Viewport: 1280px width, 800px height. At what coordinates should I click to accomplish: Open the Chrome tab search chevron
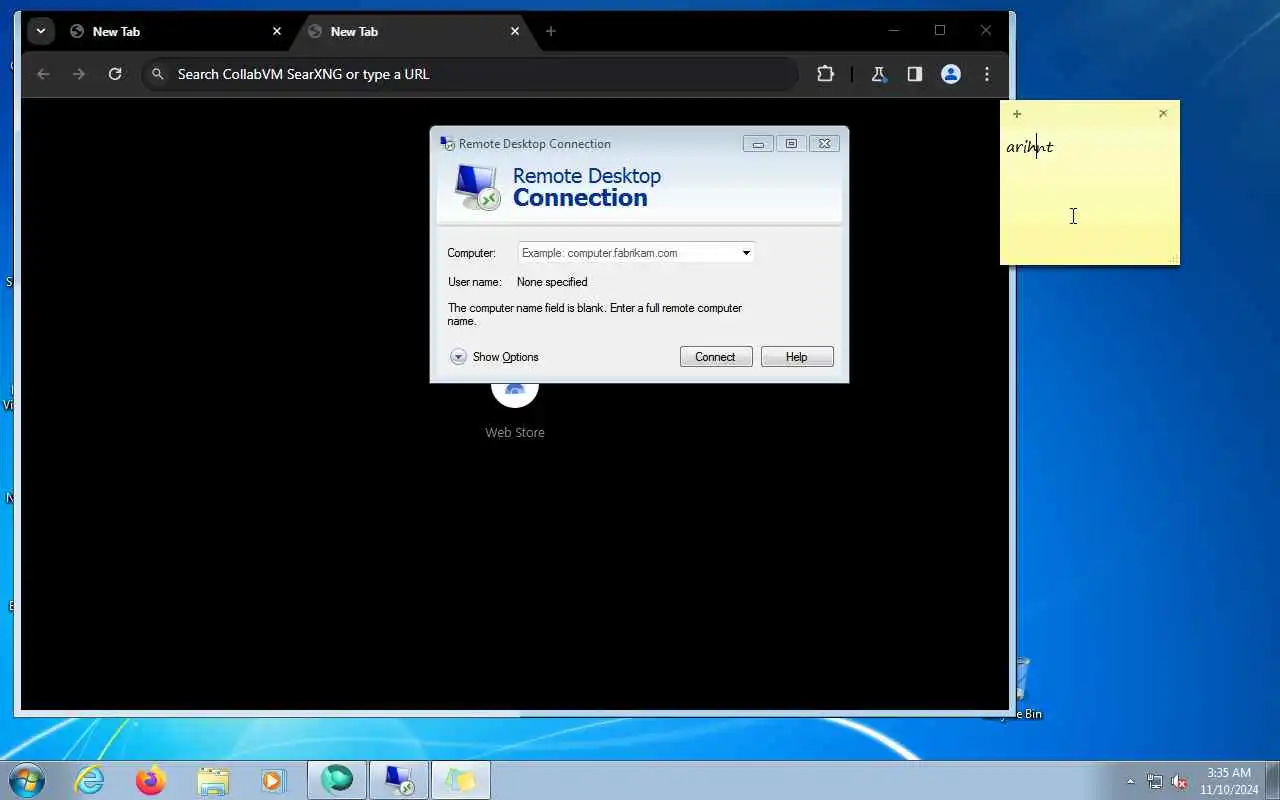point(41,31)
